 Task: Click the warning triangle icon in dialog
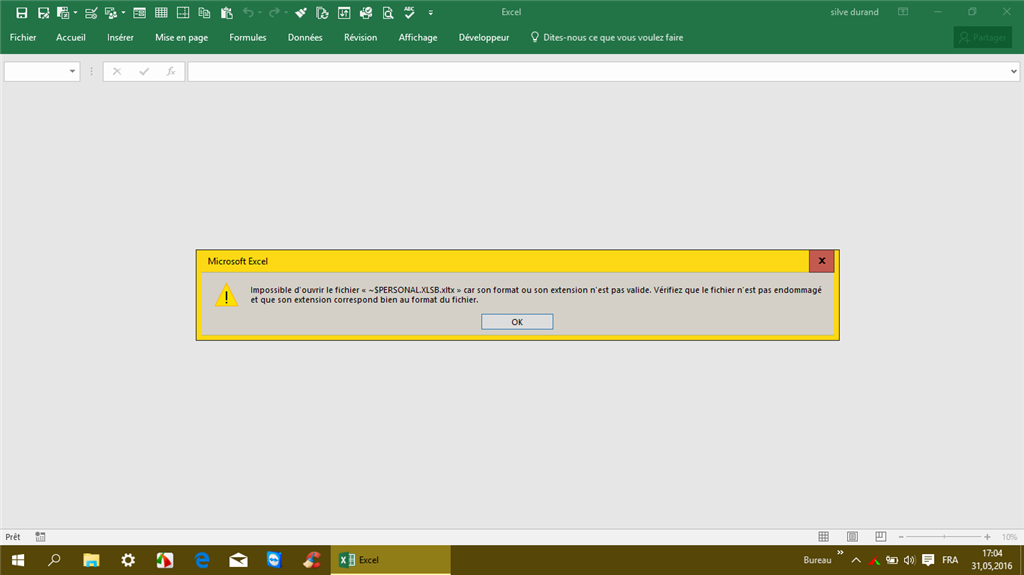pyautogui.click(x=227, y=295)
